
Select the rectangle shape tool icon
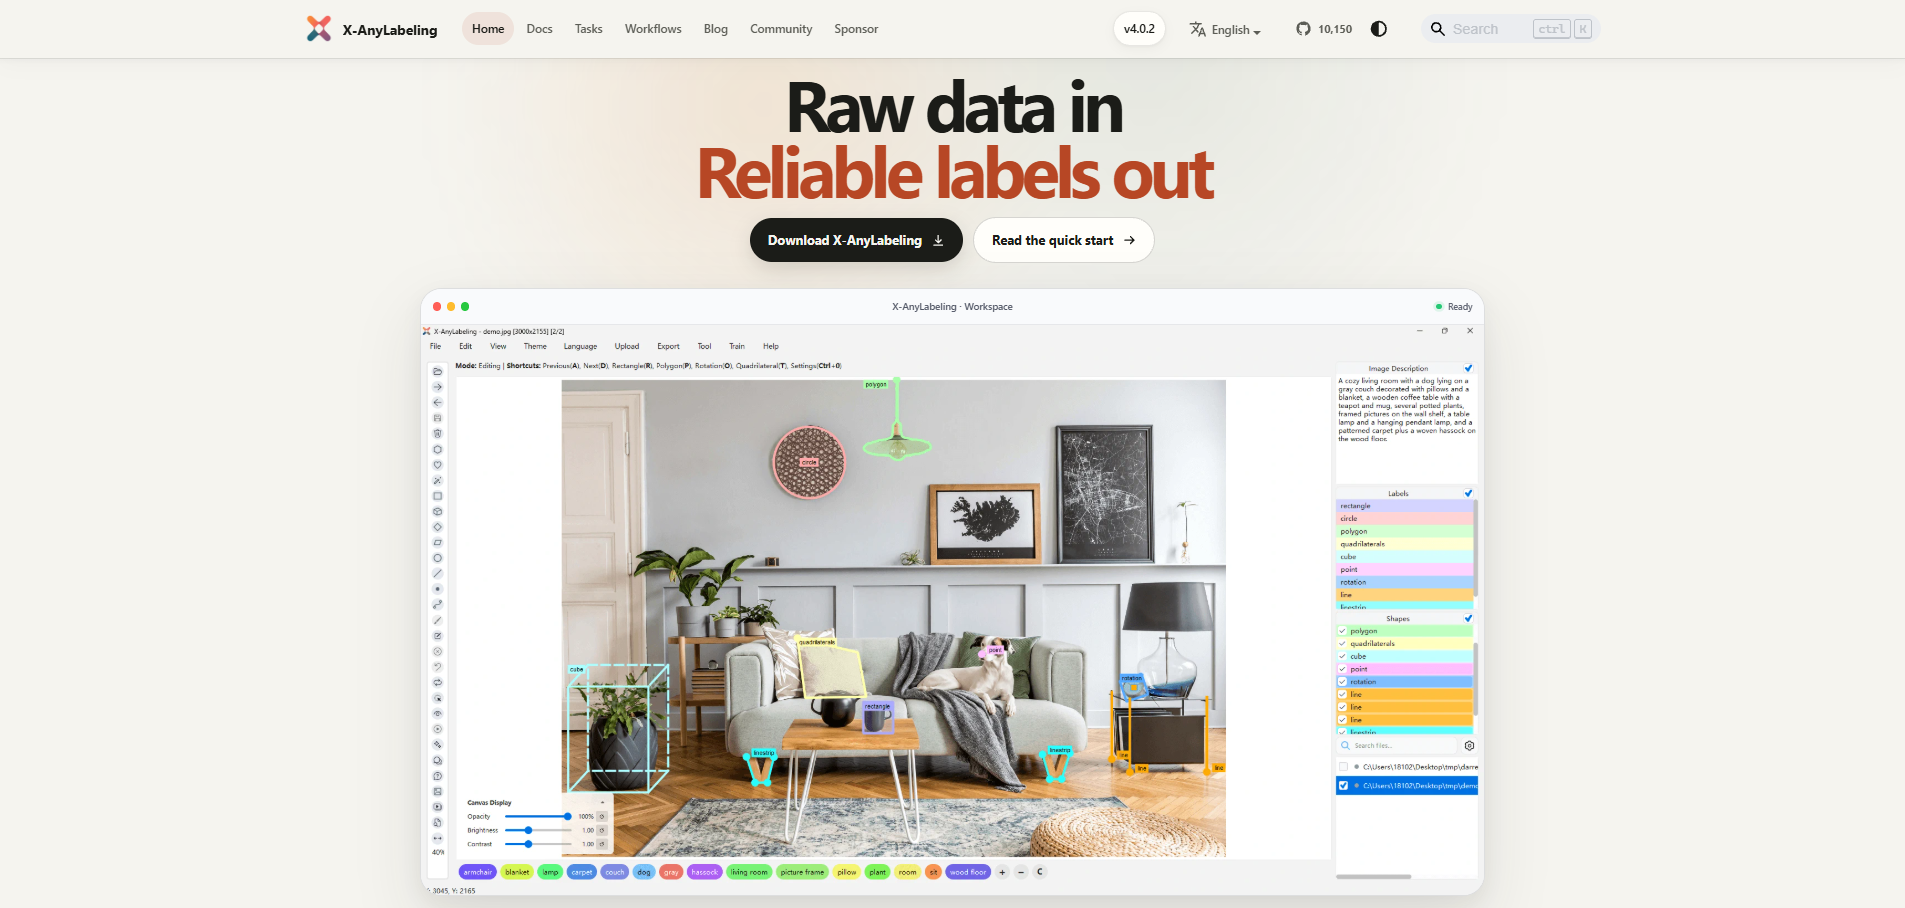[x=437, y=496]
